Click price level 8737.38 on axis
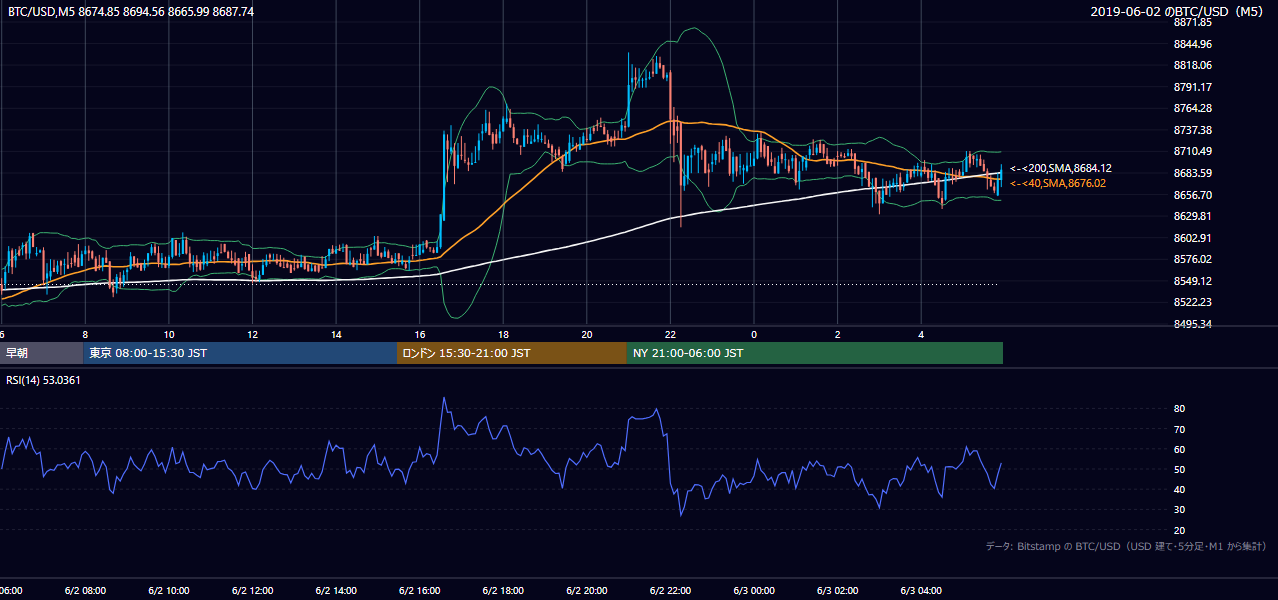 (x=1194, y=130)
